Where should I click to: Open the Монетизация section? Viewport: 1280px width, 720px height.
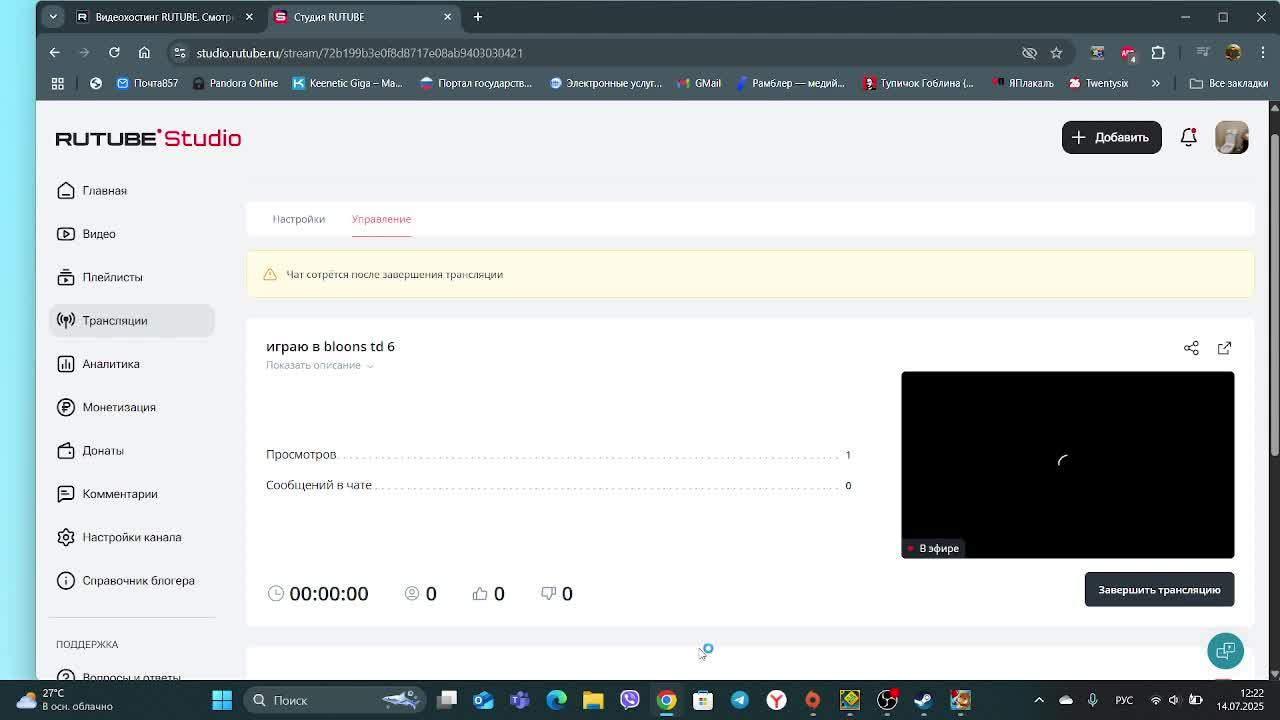click(x=106, y=407)
